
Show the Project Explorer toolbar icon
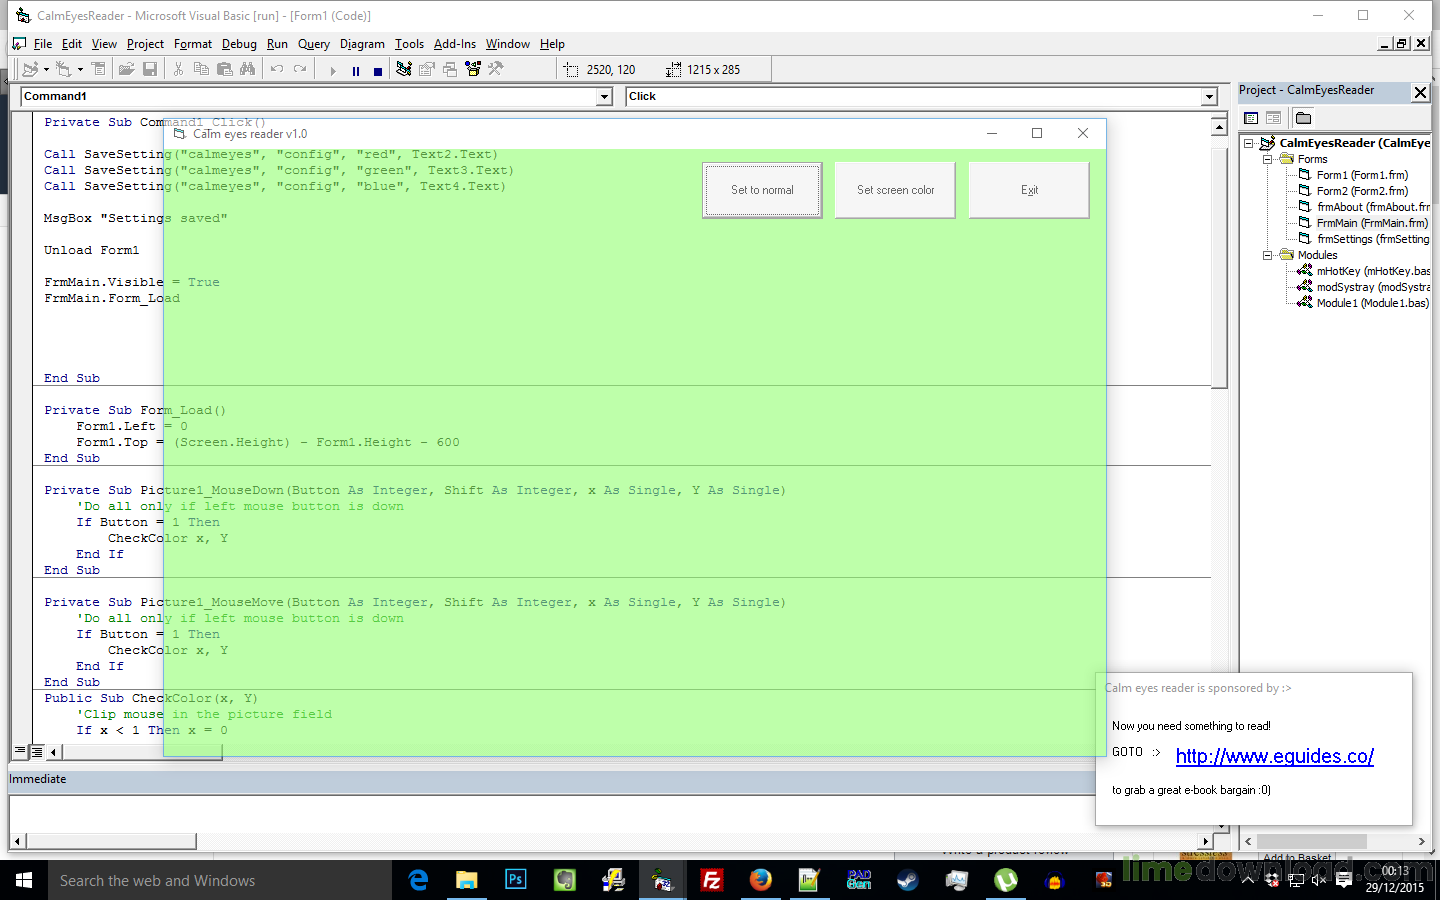[404, 68]
